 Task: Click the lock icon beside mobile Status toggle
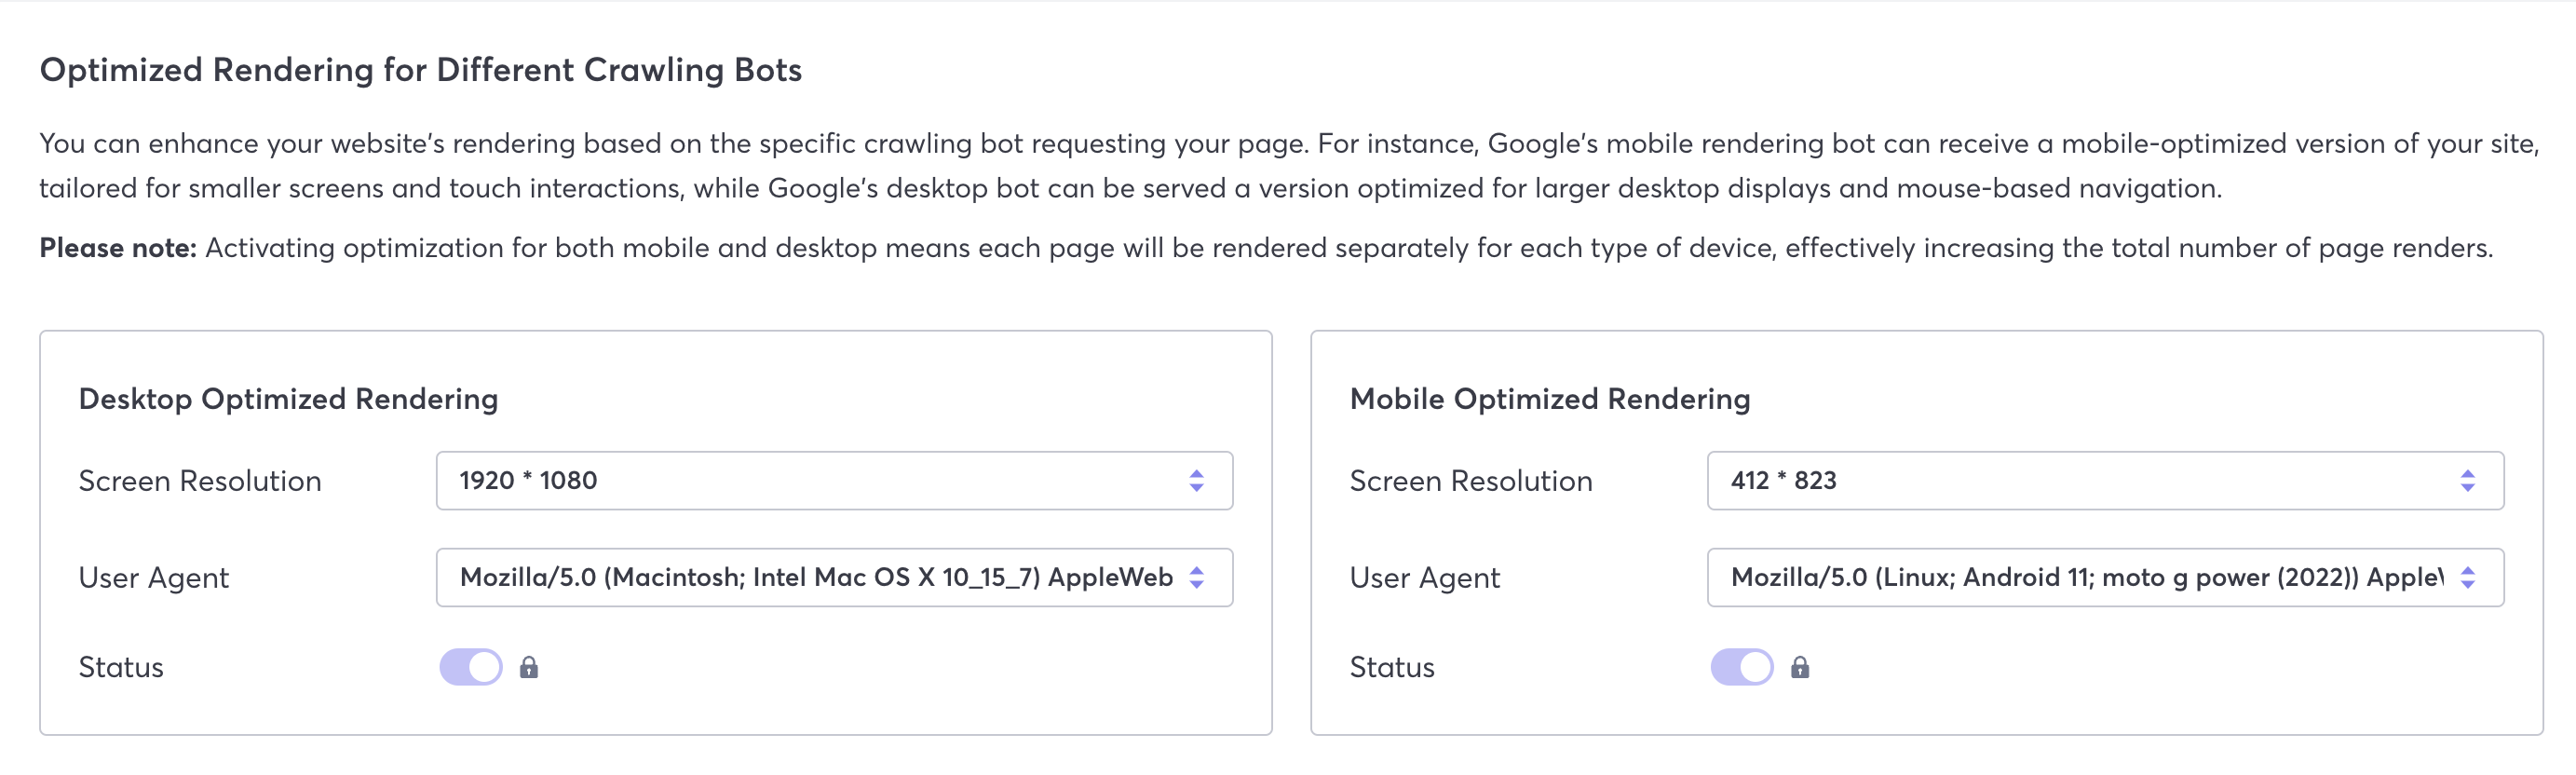point(1800,667)
